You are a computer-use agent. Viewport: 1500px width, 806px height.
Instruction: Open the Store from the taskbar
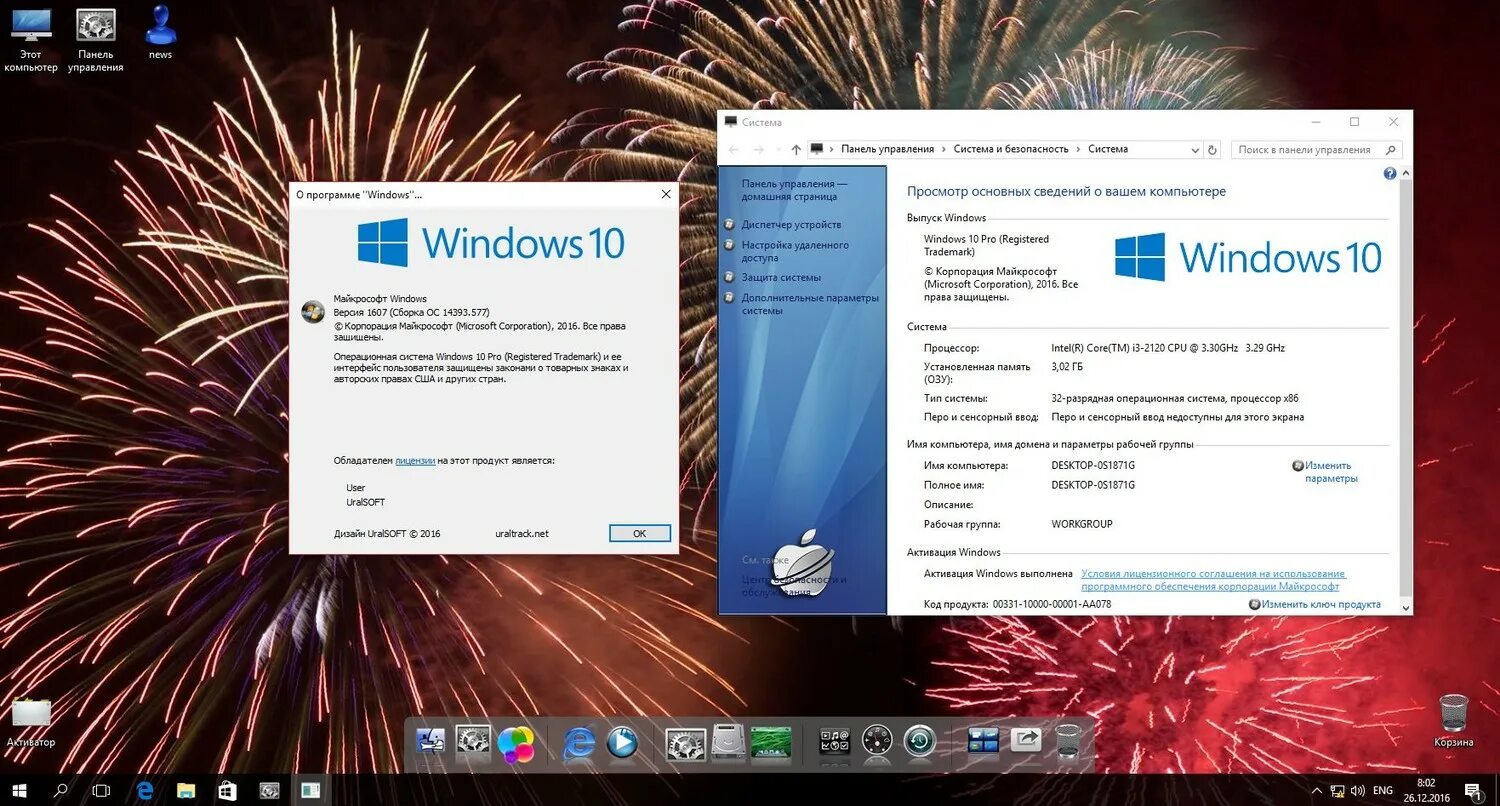(227, 790)
